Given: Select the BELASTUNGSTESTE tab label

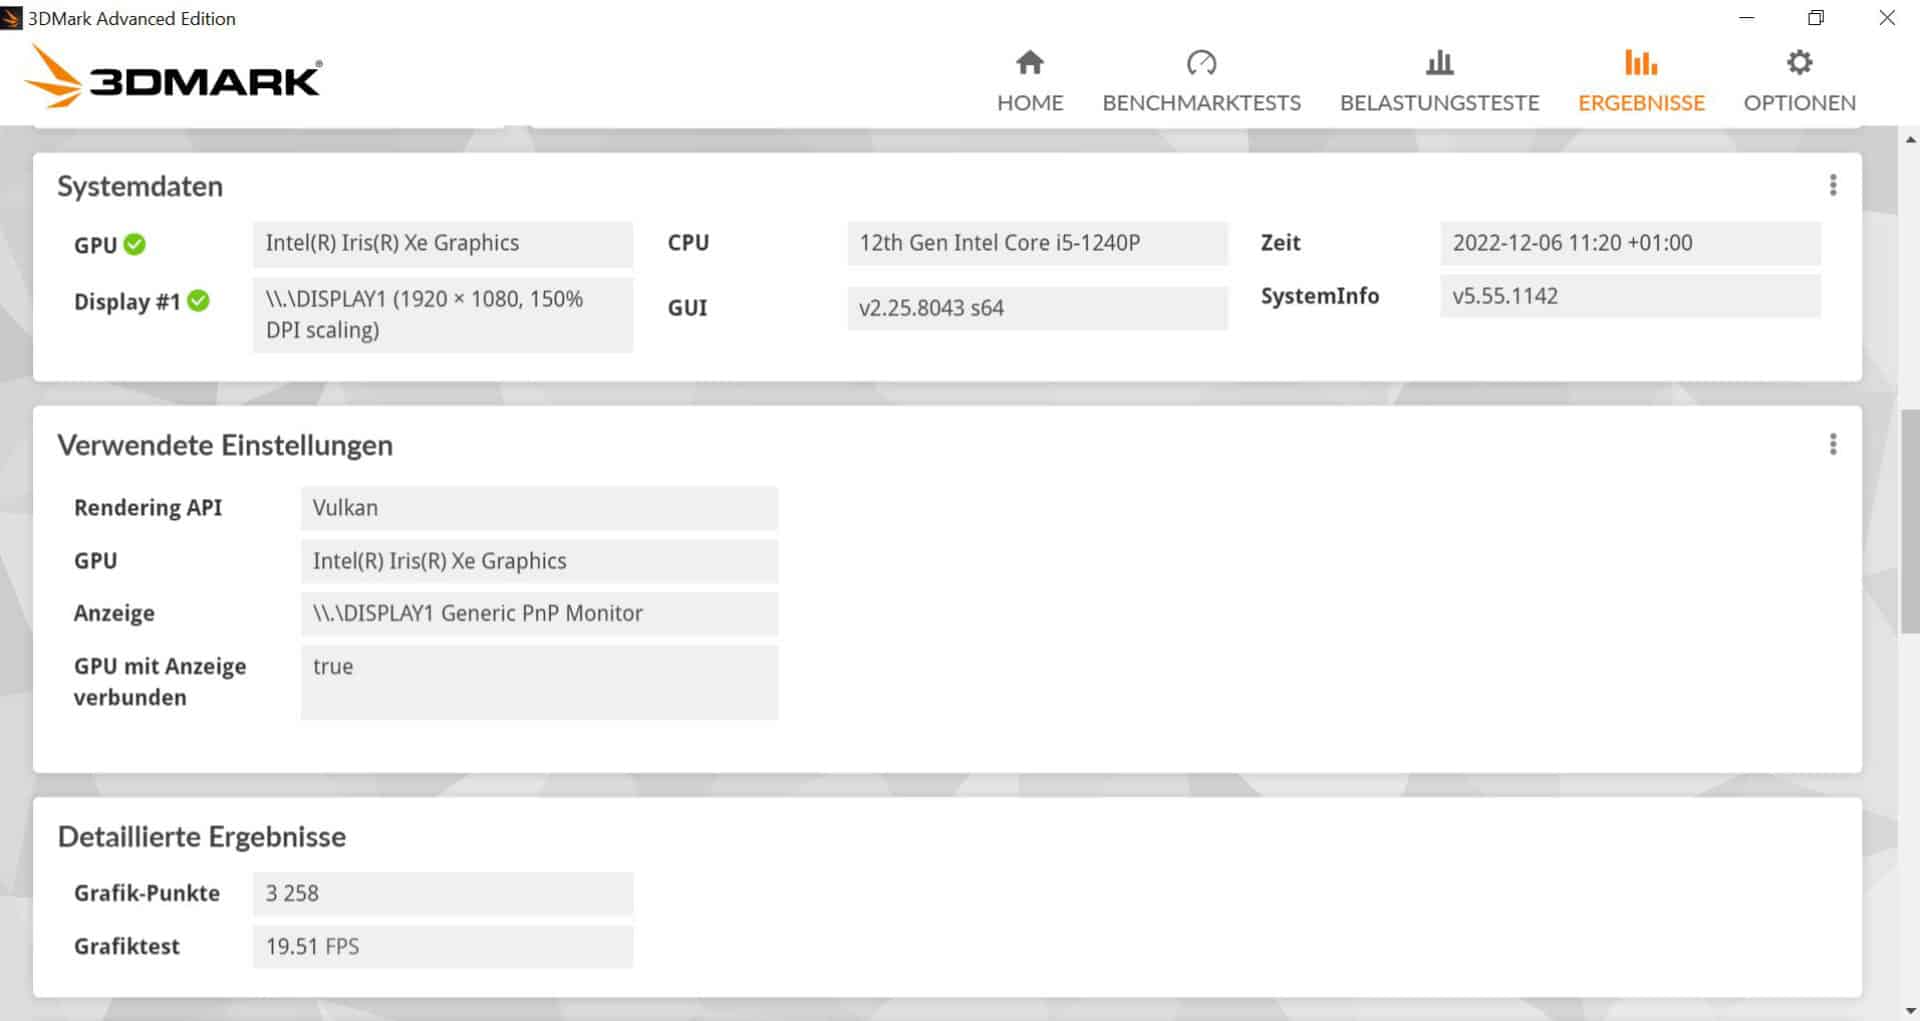Looking at the screenshot, I should point(1439,103).
